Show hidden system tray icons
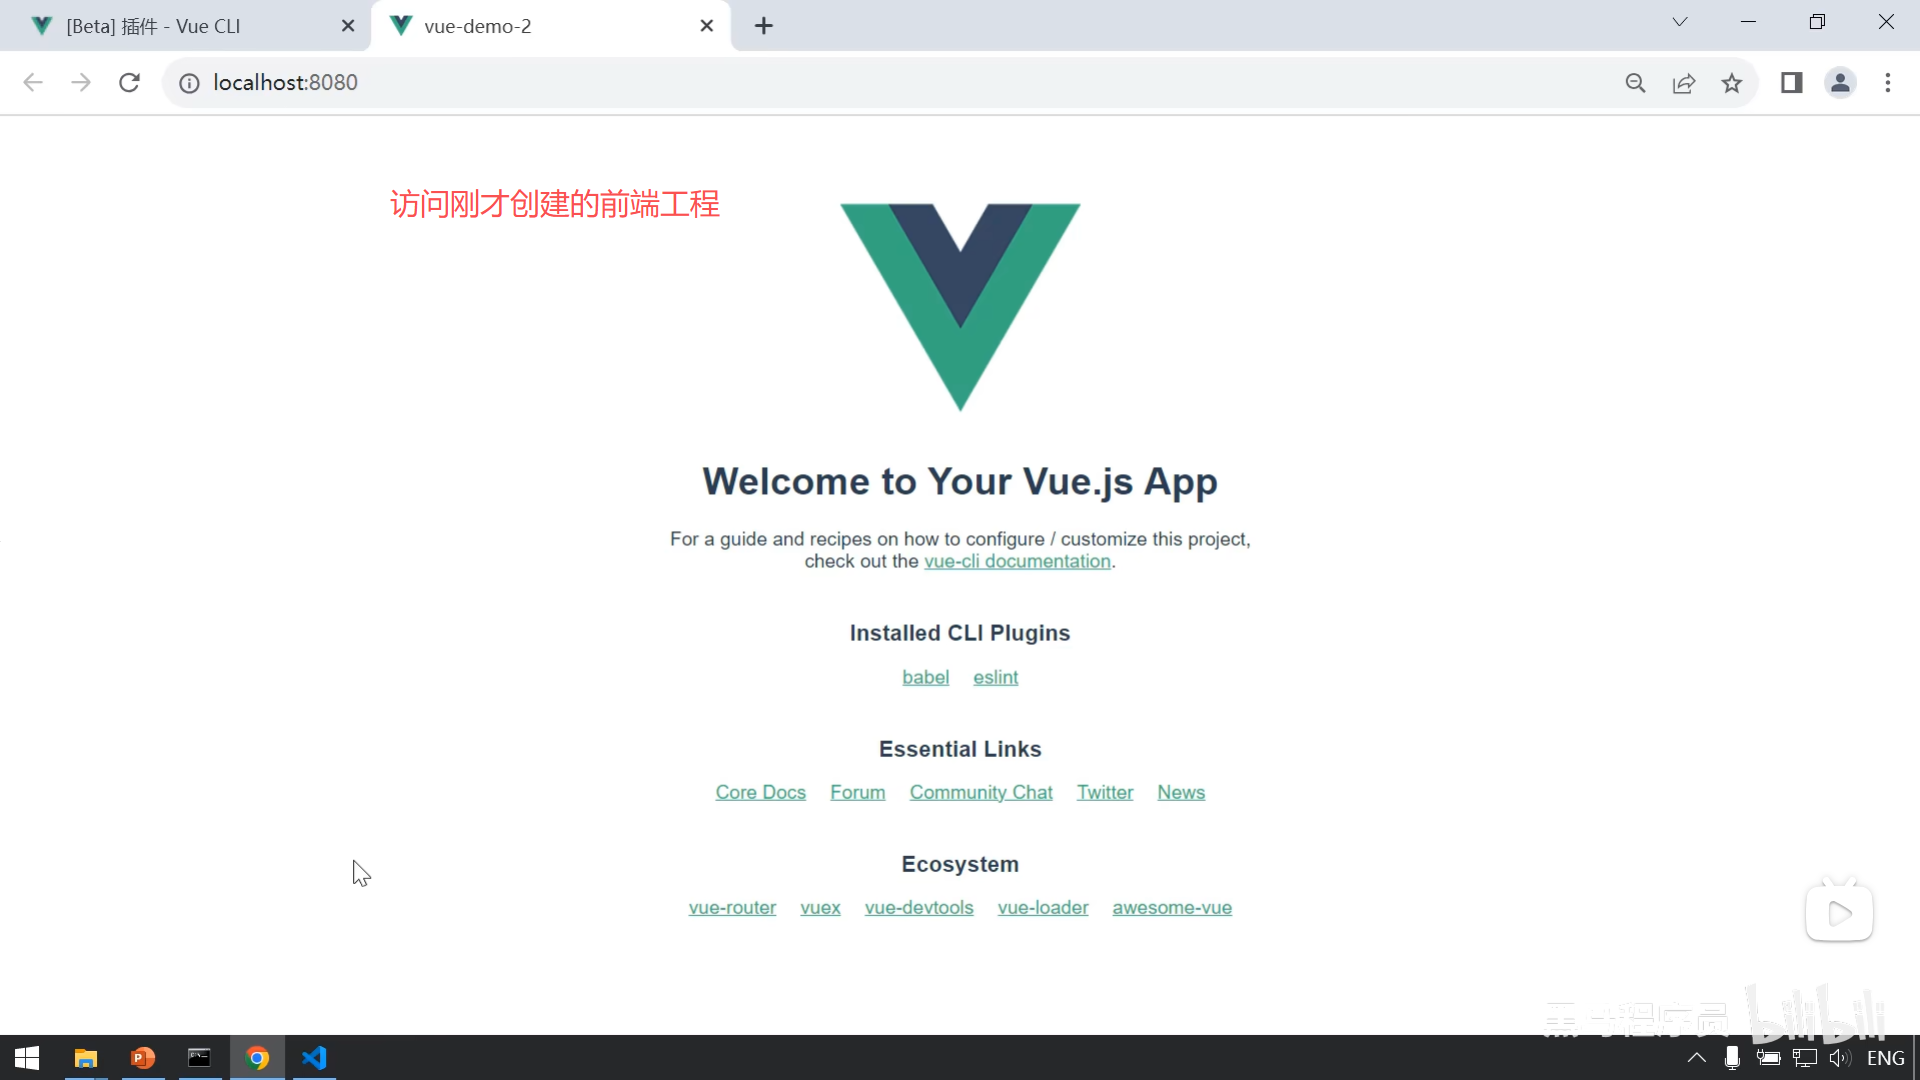The width and height of the screenshot is (1920, 1080). coord(1697,1058)
